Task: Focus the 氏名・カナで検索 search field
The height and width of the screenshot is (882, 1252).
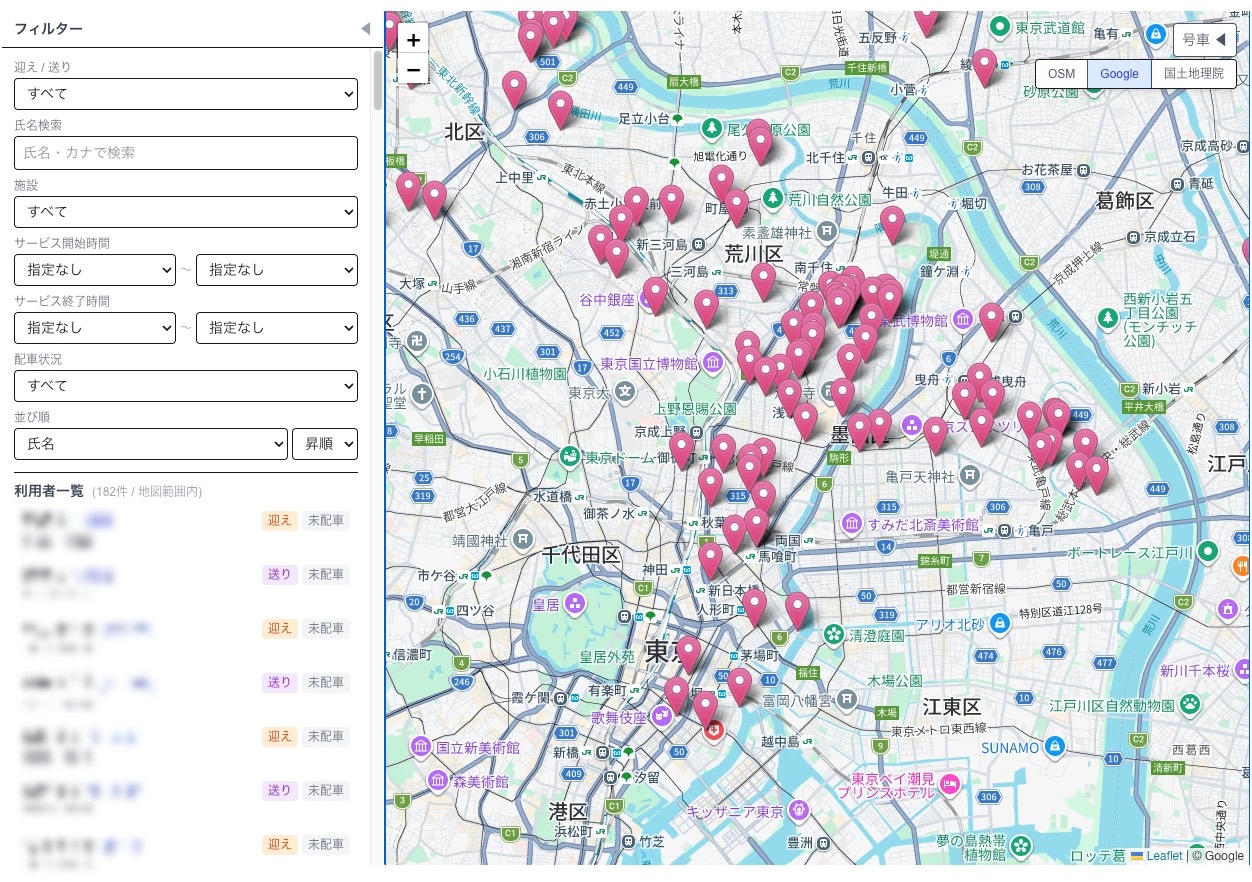Action: (x=186, y=153)
